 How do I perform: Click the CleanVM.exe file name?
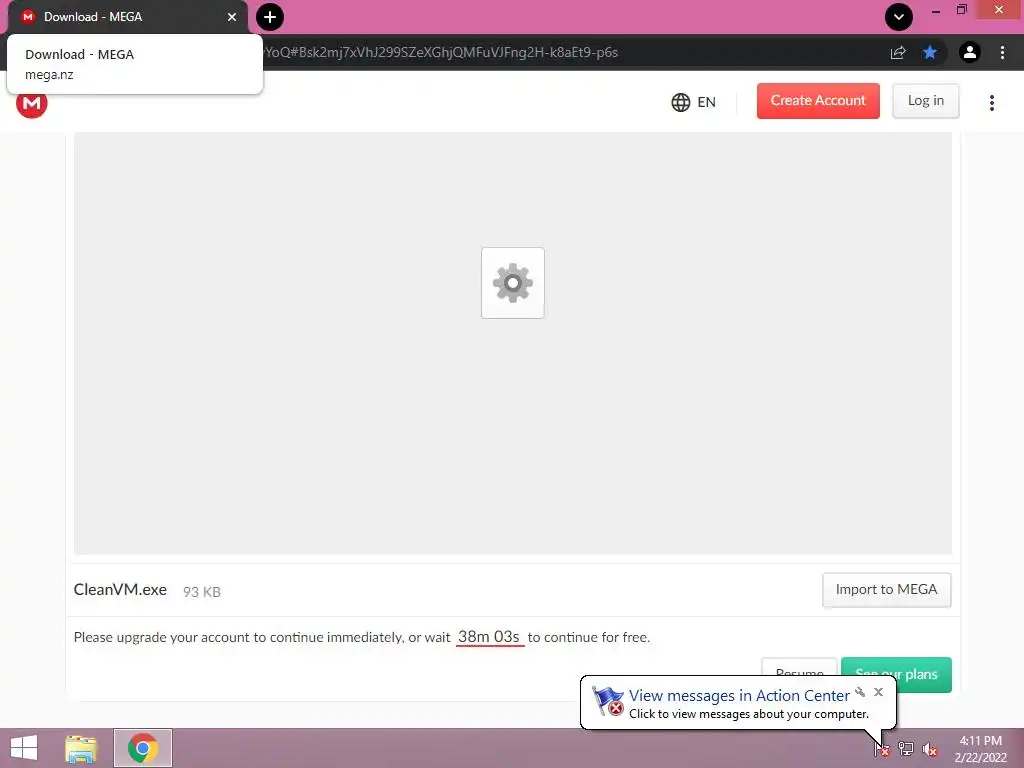[120, 590]
